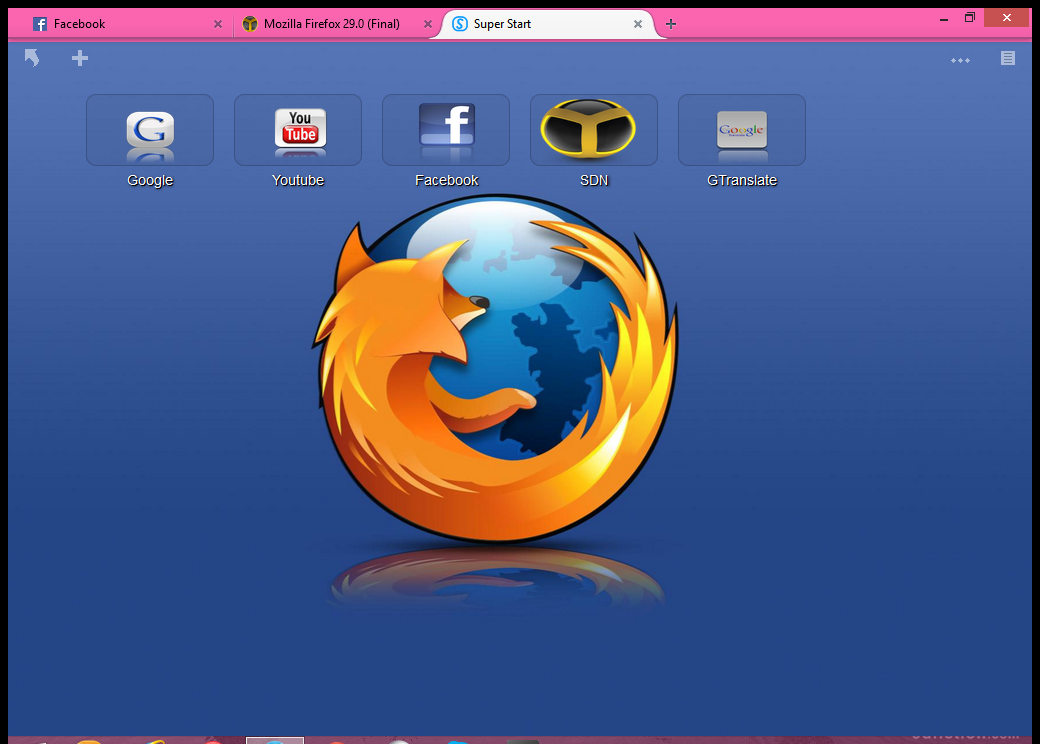Click the curved arrow undo icon
Image resolution: width=1040 pixels, height=744 pixels.
(x=32, y=59)
